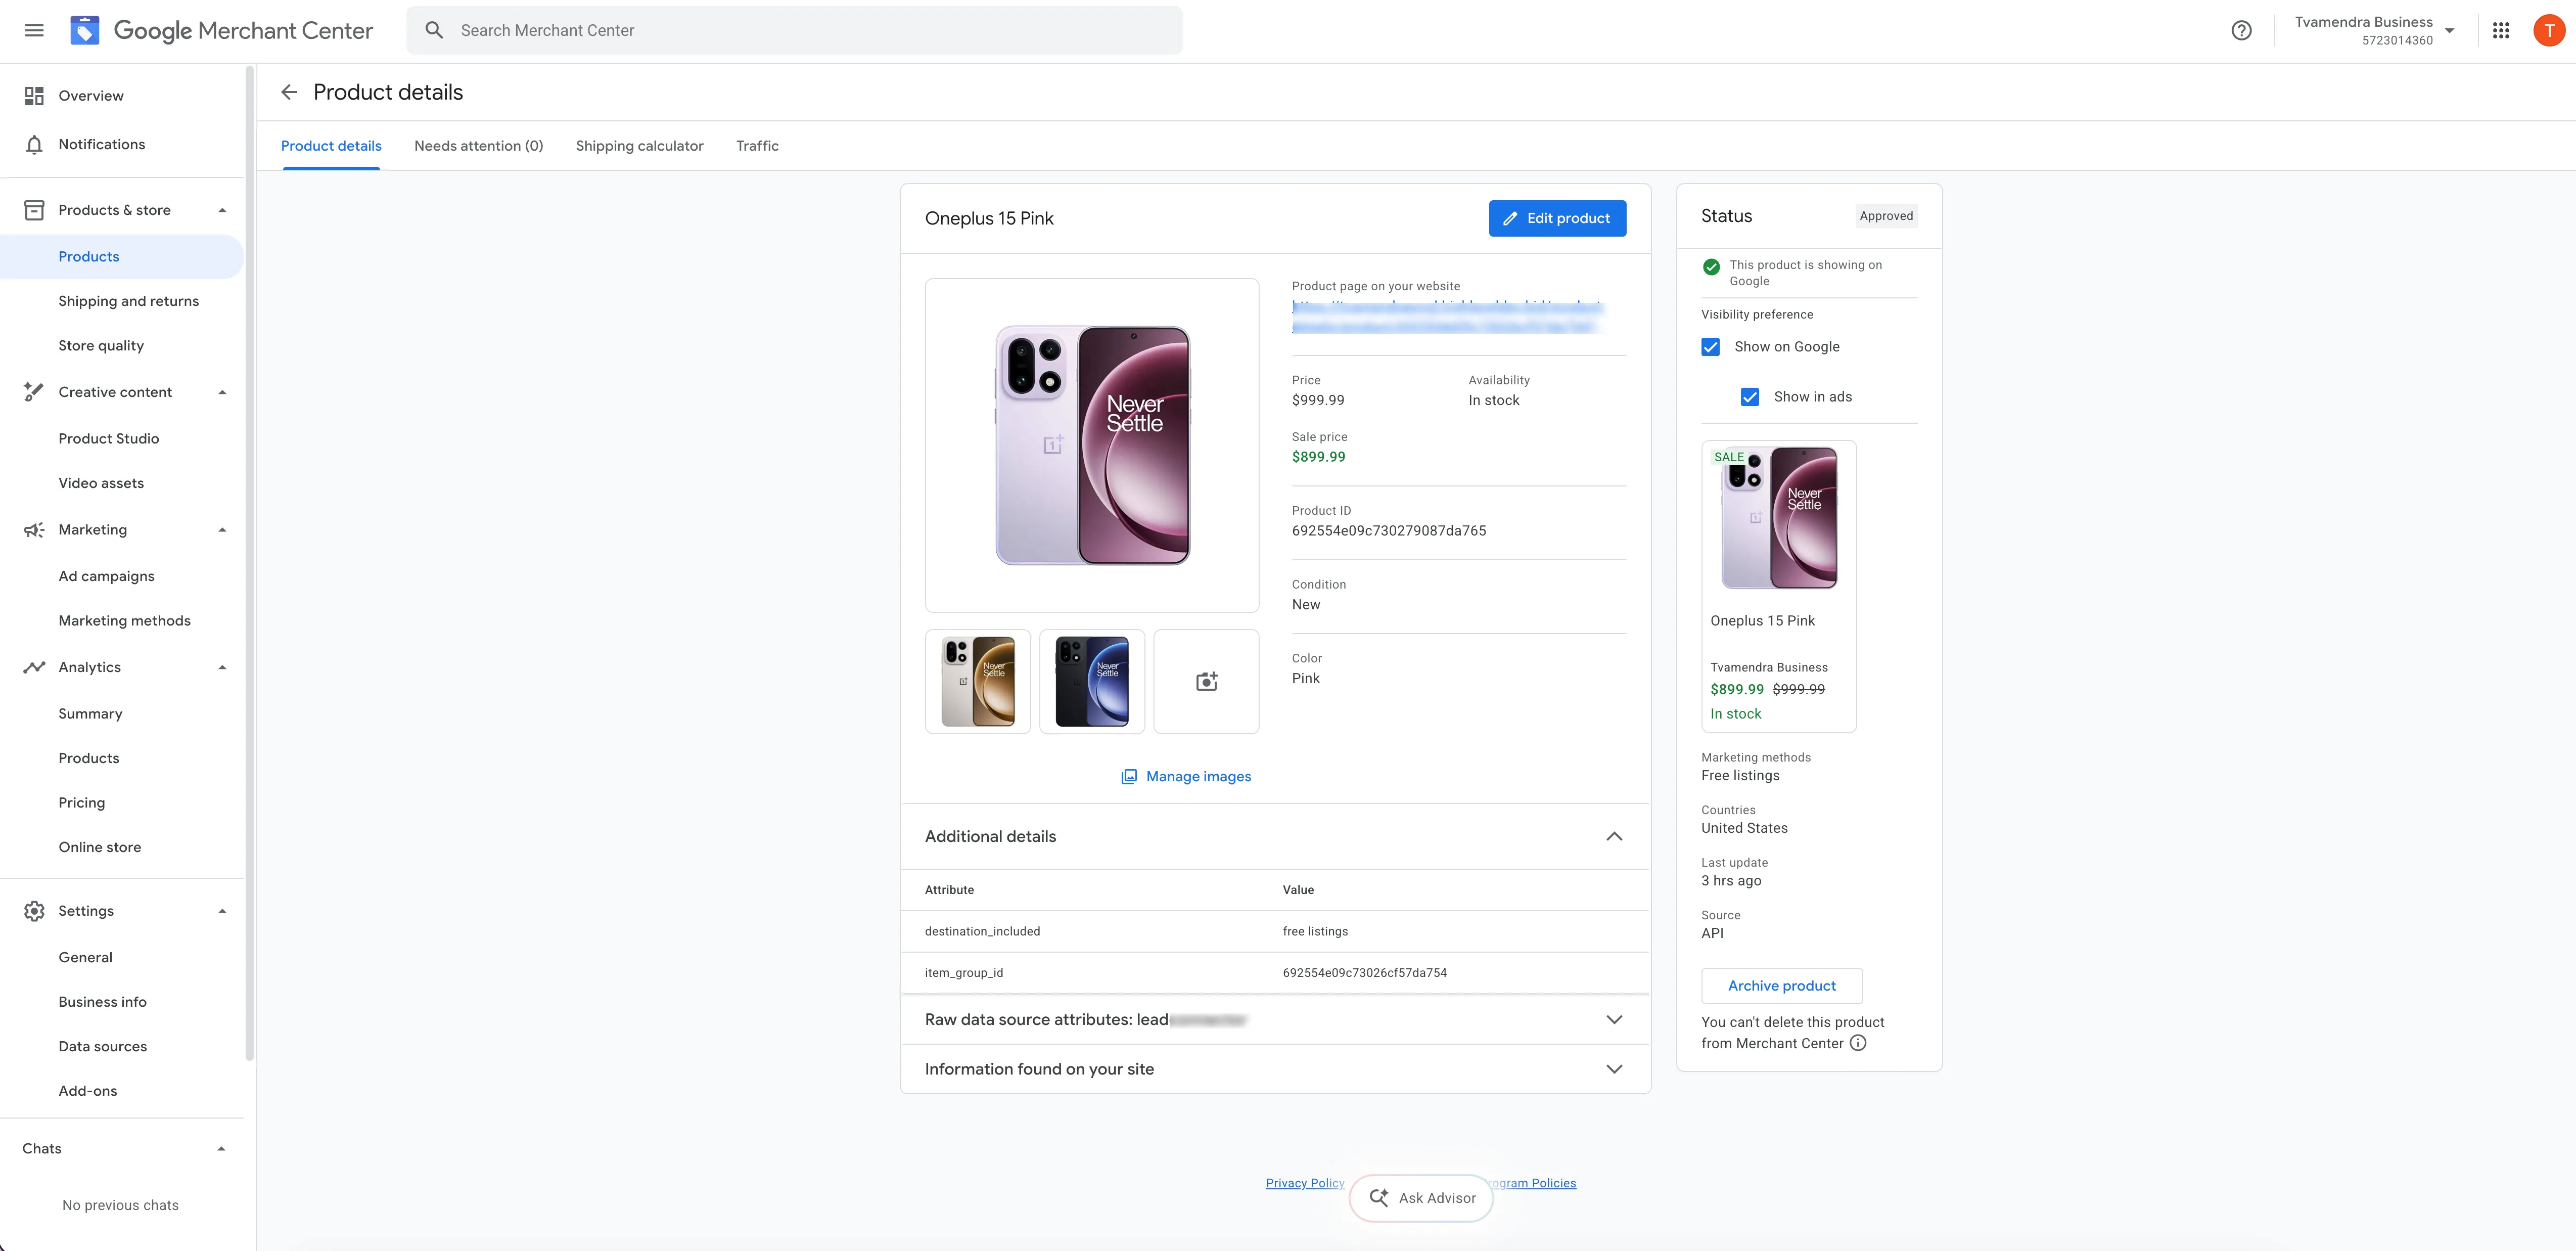Switch to Shipping calculator tab
This screenshot has width=2576, height=1251.
[x=639, y=146]
